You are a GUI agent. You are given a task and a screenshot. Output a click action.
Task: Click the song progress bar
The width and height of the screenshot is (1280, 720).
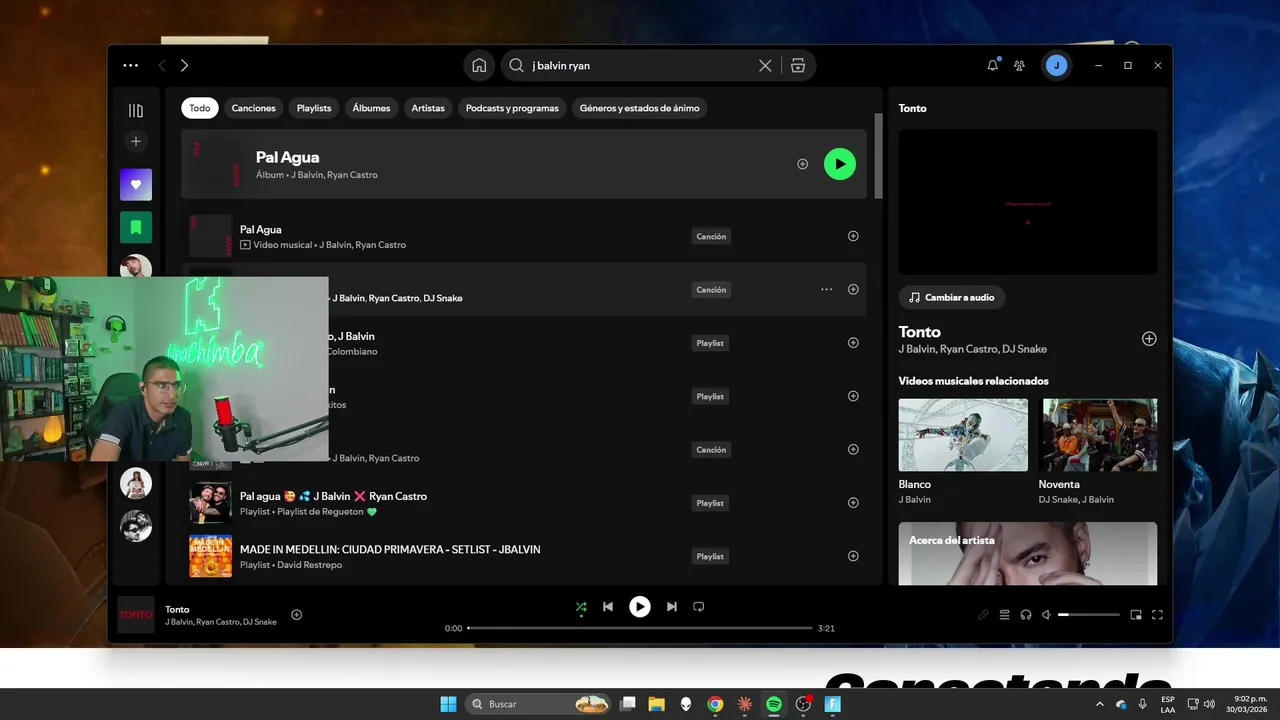tap(640, 628)
